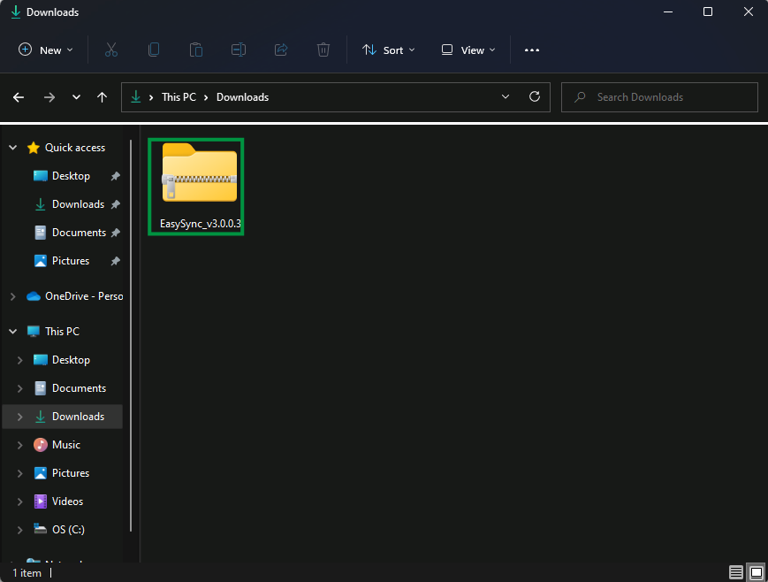Select Videos folder in sidebar
768x582 pixels.
[58, 502]
